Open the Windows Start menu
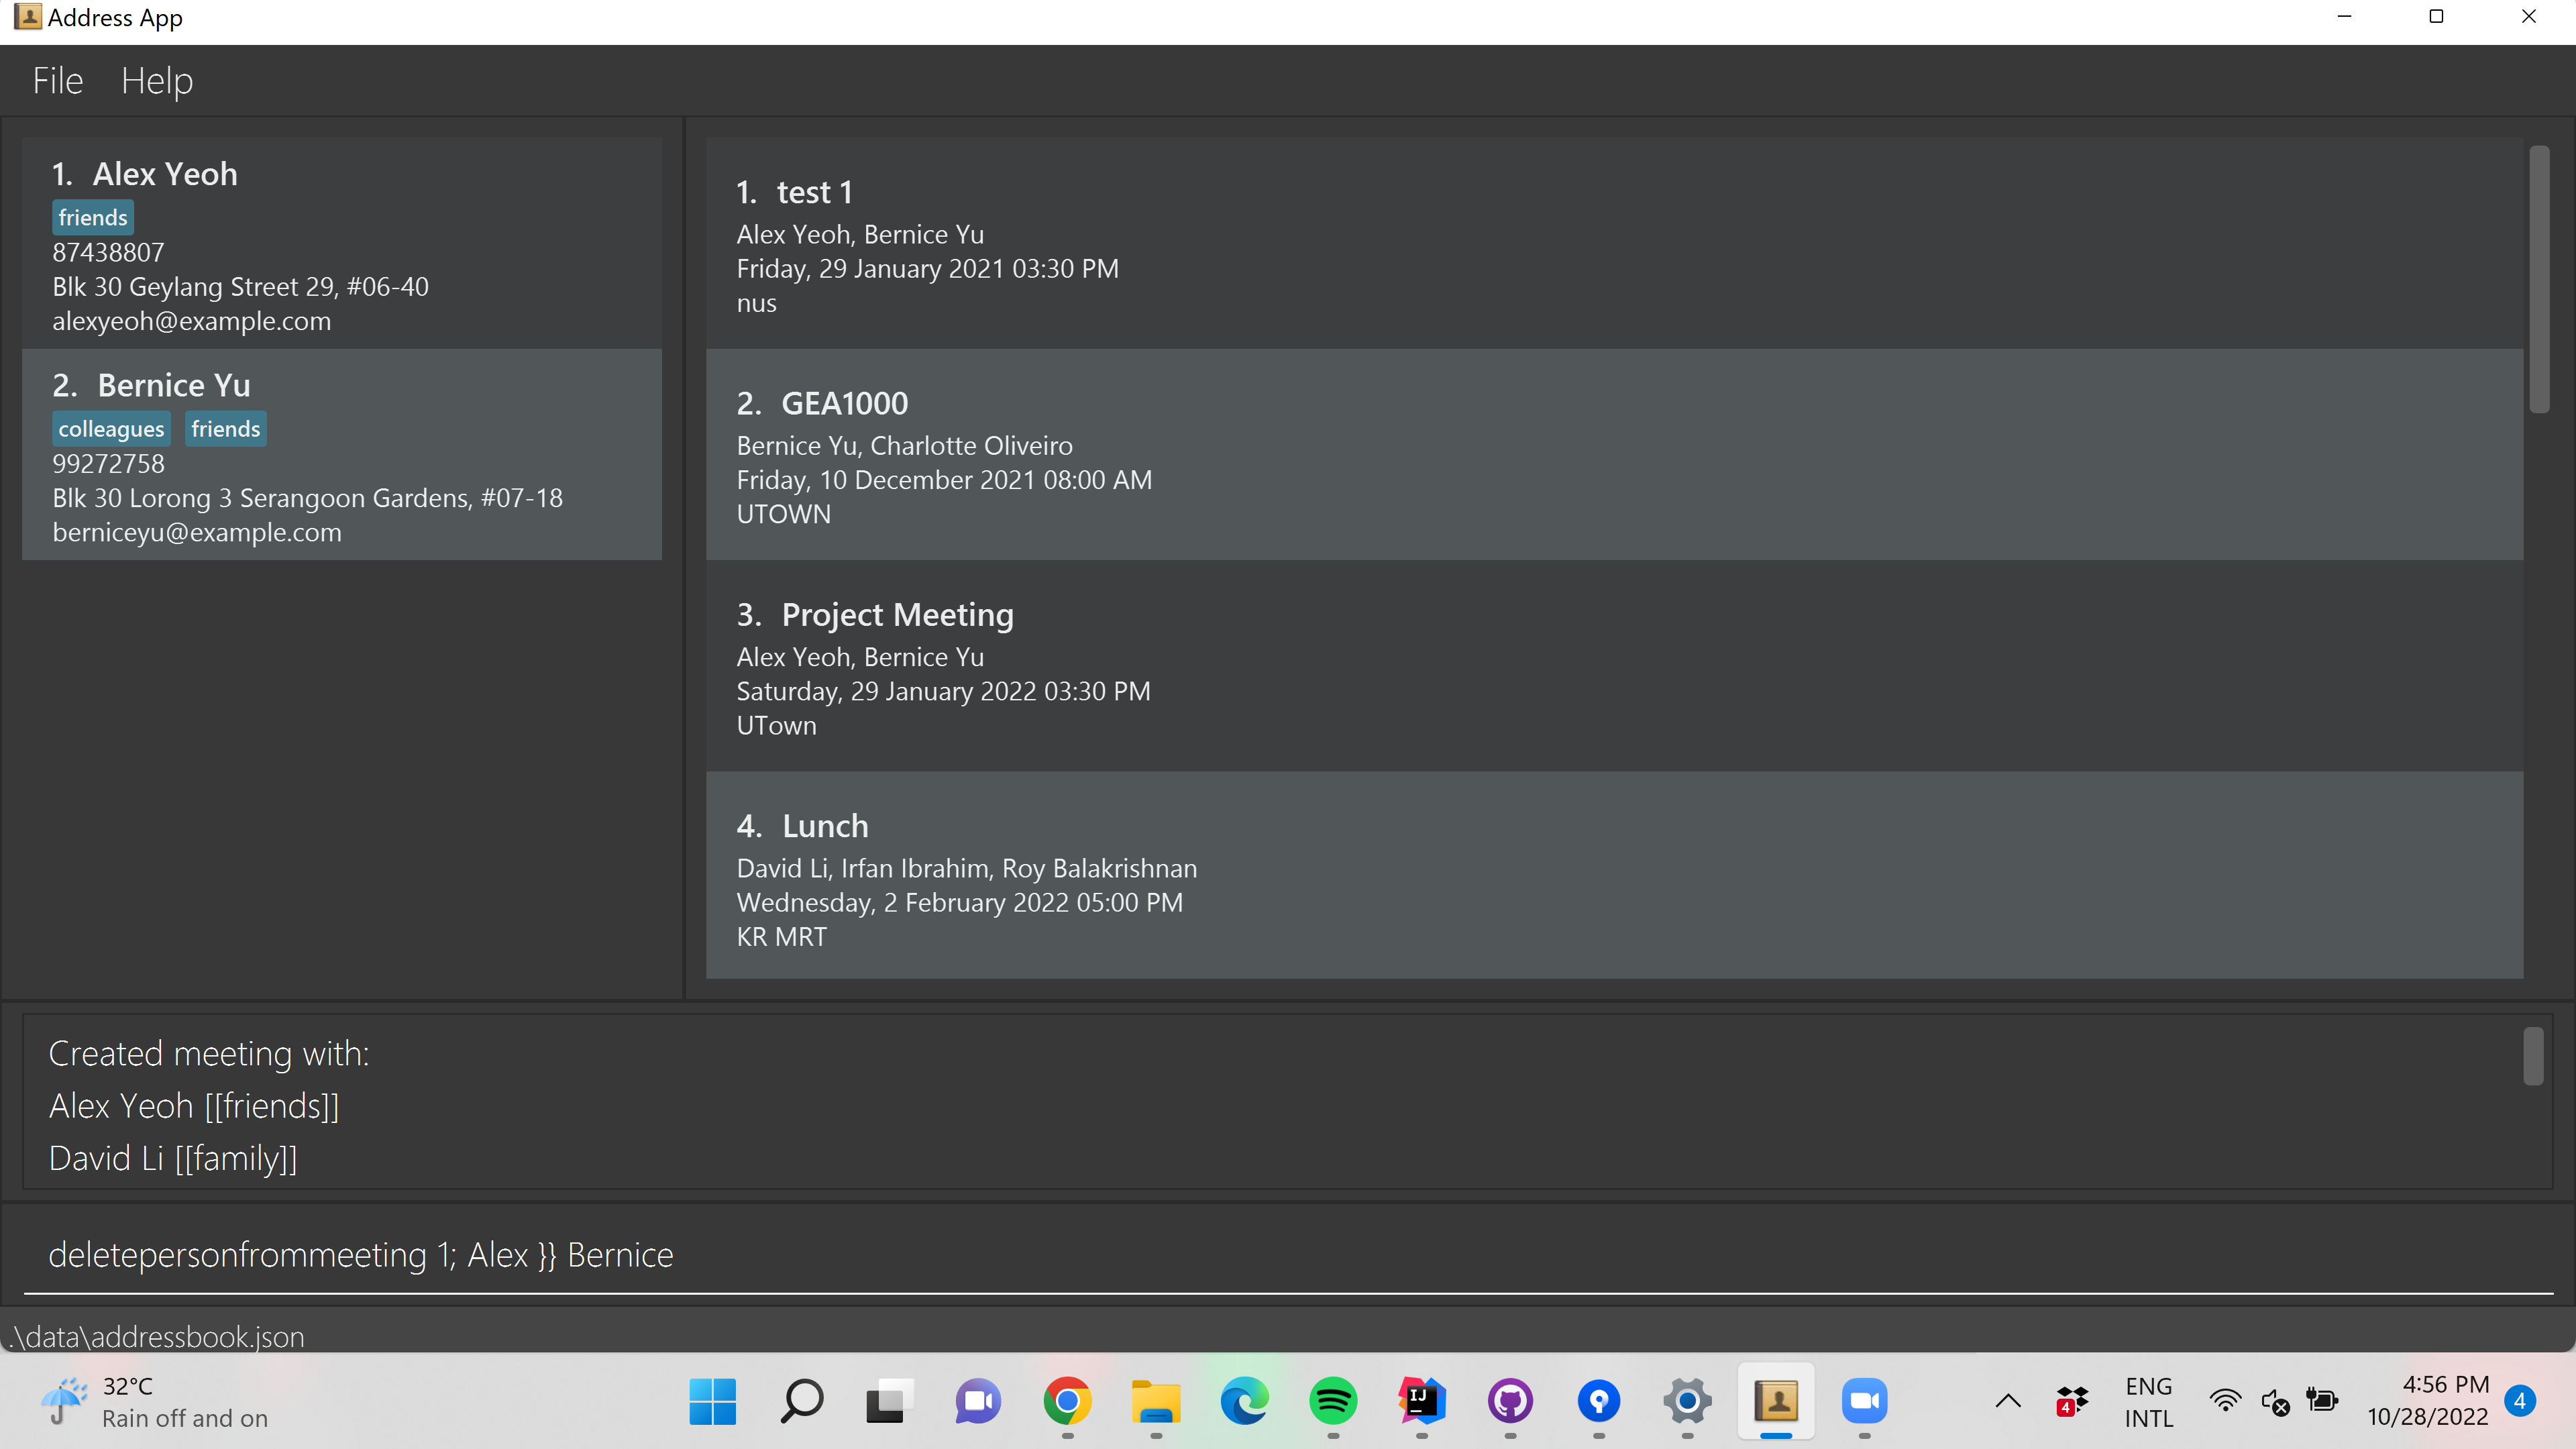The height and width of the screenshot is (1449, 2576). [x=712, y=1401]
